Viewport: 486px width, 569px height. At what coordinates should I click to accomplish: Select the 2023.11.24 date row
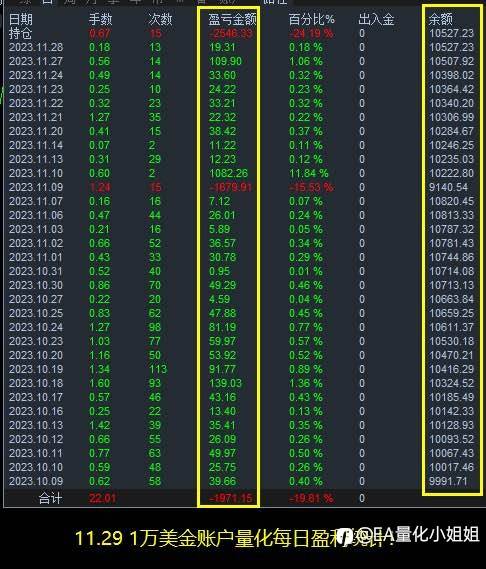tap(36, 75)
